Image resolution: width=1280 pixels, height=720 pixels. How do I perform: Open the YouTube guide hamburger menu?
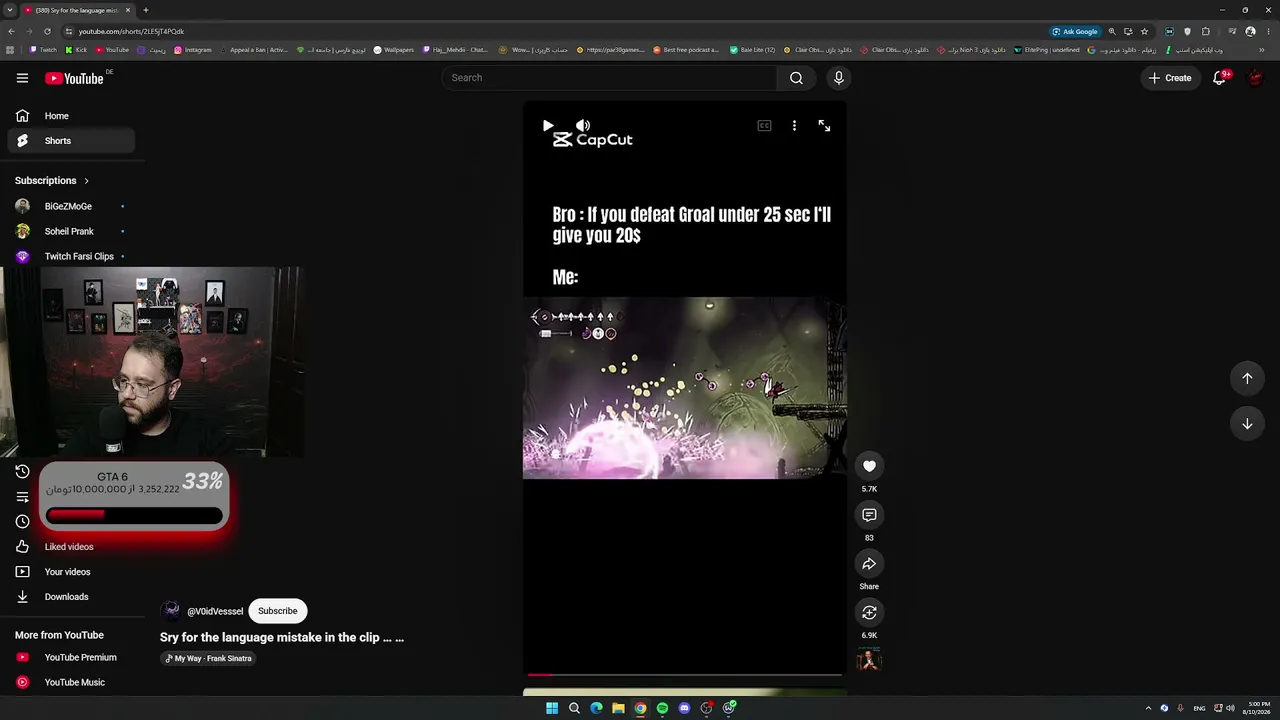tap(22, 78)
